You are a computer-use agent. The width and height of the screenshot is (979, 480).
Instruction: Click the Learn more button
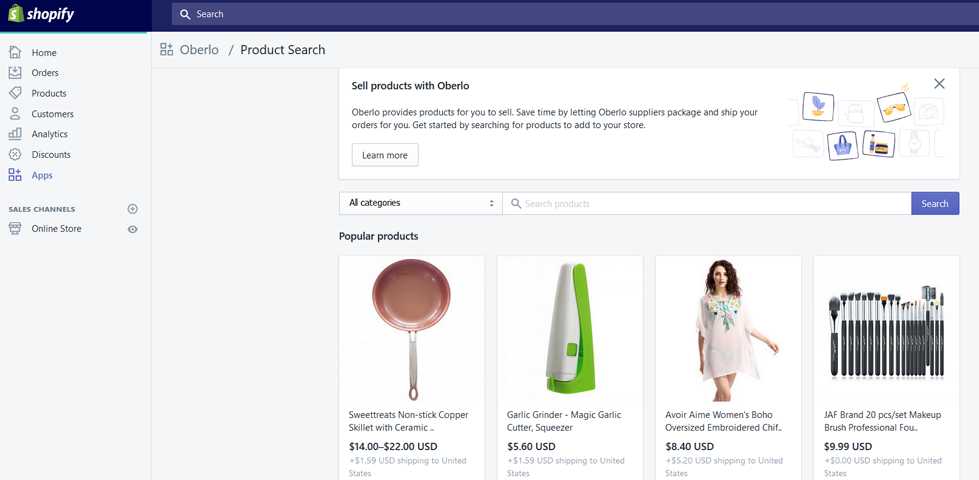[385, 155]
